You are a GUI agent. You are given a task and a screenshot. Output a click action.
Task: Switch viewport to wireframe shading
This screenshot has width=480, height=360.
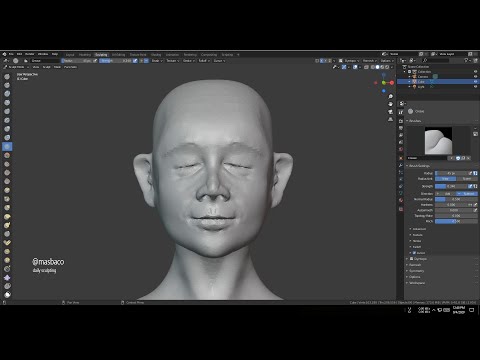373,67
